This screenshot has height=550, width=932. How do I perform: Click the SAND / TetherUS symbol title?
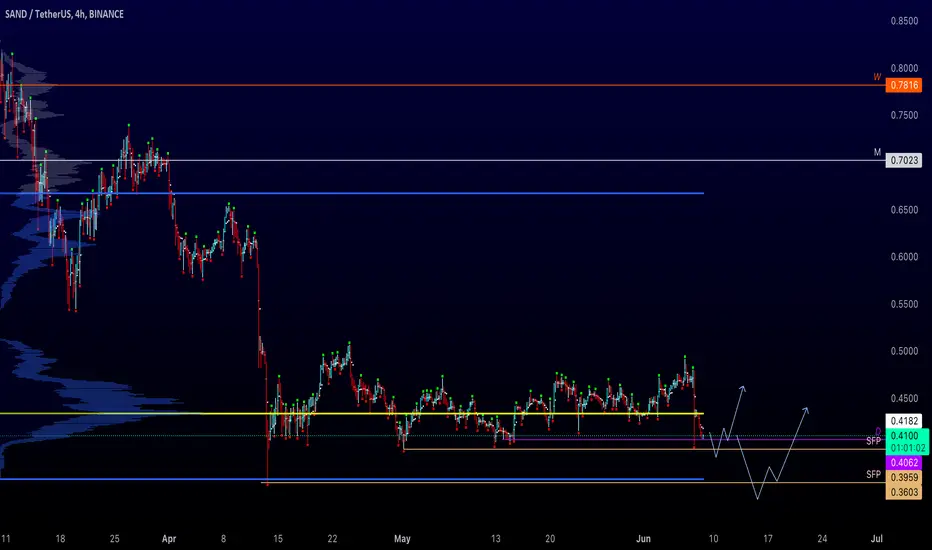pos(64,14)
